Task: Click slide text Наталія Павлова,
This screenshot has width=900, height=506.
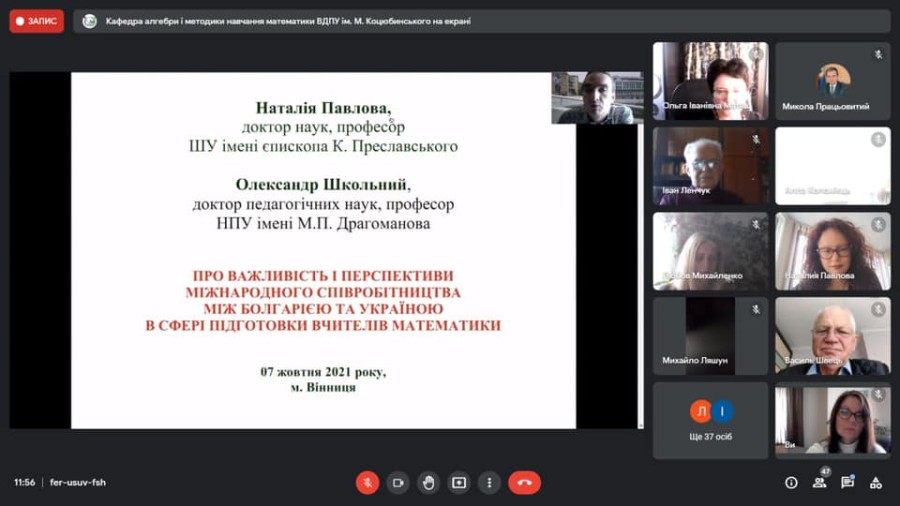Action: 323,107
